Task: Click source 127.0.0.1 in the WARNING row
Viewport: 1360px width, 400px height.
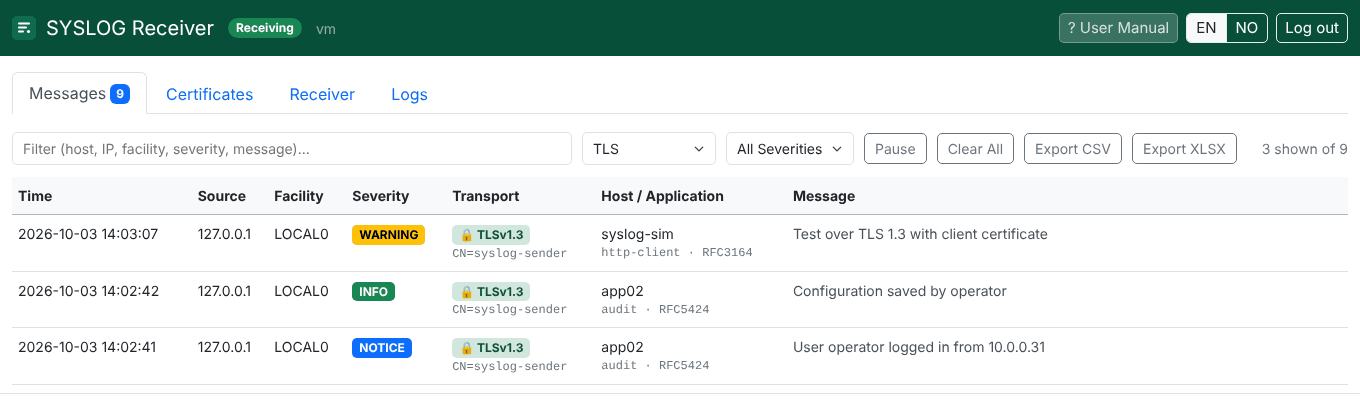Action: pyautogui.click(x=224, y=234)
